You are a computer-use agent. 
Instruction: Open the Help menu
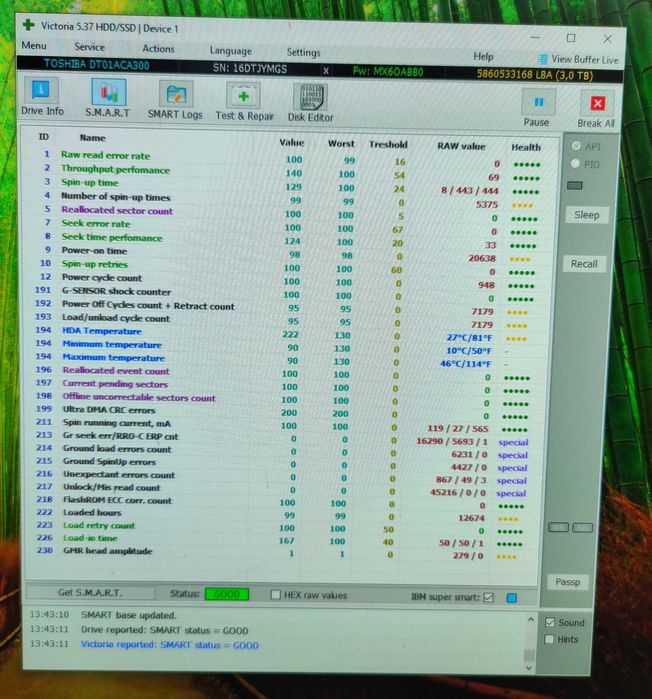483,57
